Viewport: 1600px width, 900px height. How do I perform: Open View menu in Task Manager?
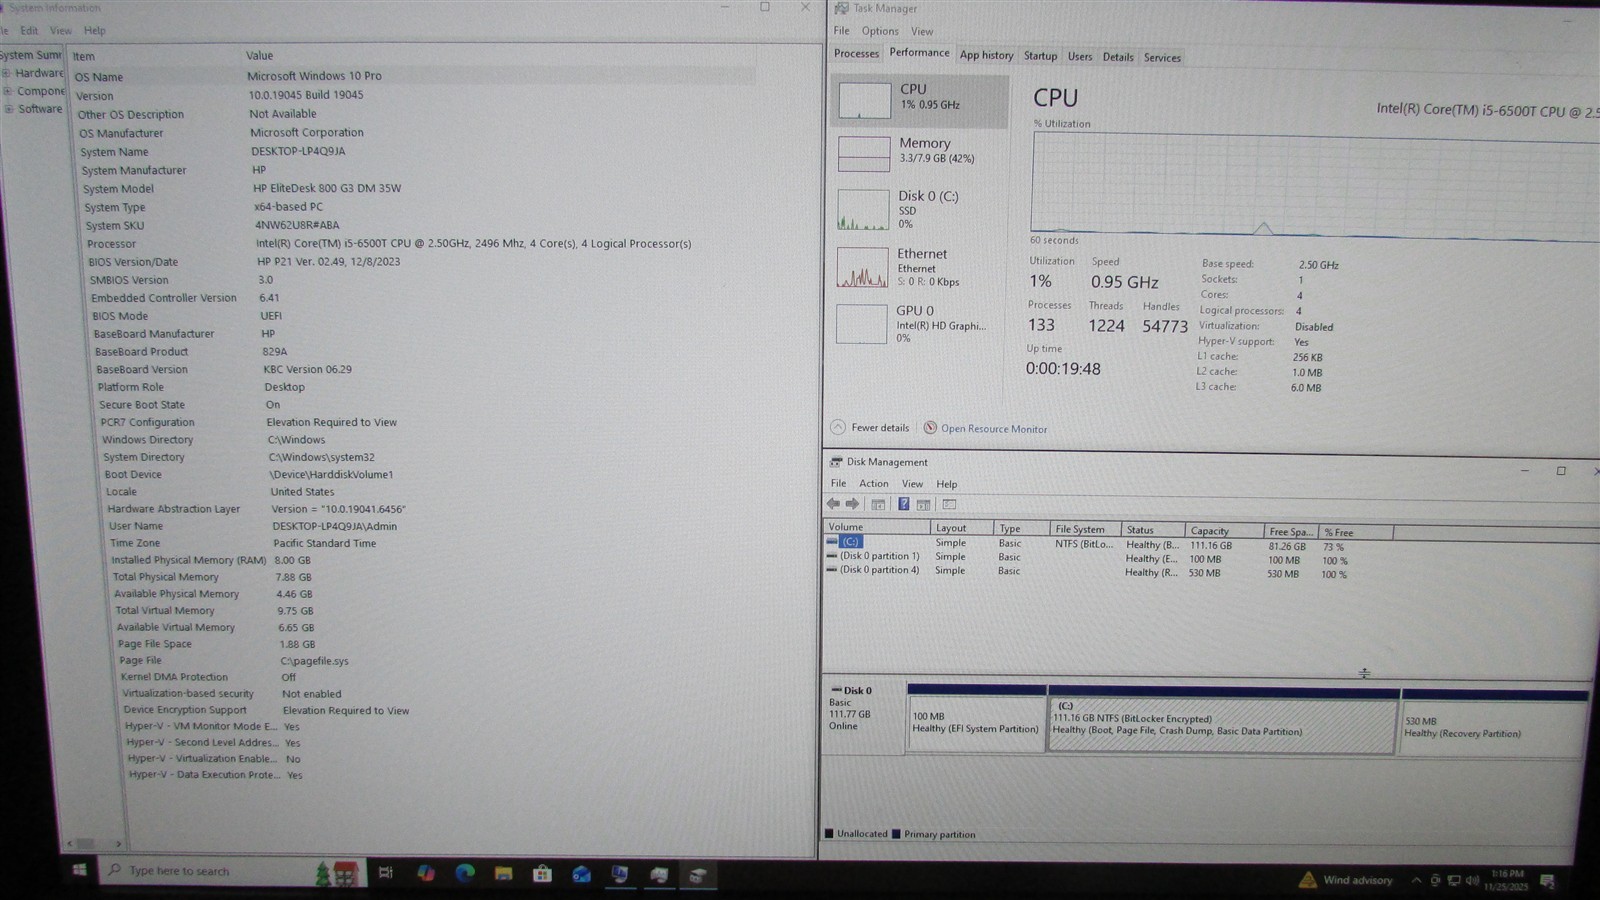922,31
